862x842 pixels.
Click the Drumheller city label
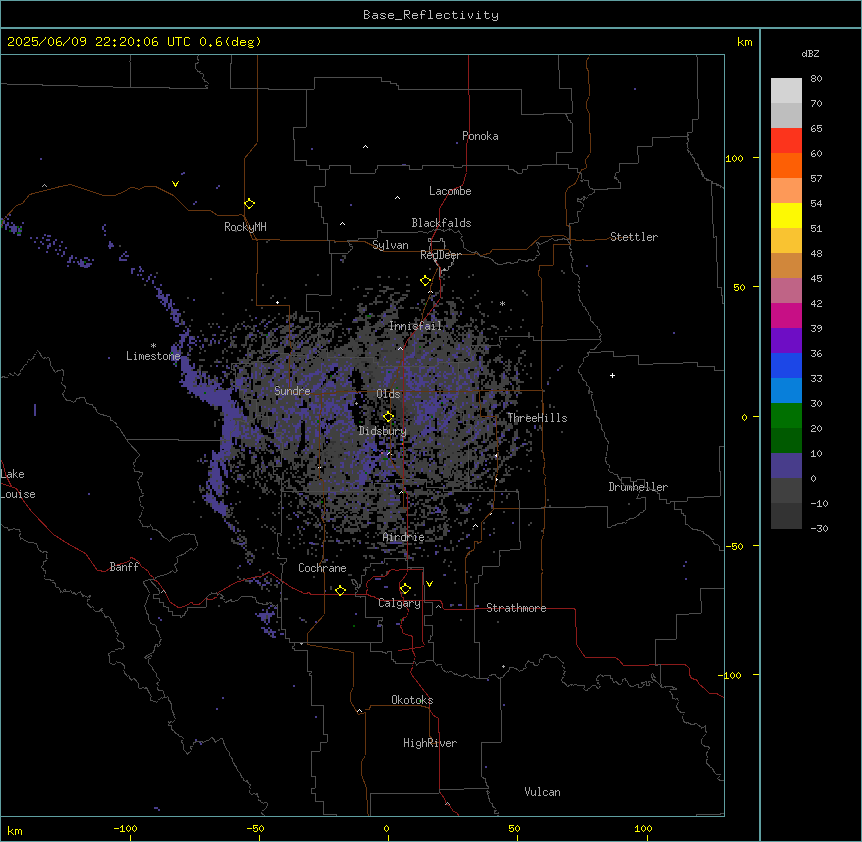(638, 487)
